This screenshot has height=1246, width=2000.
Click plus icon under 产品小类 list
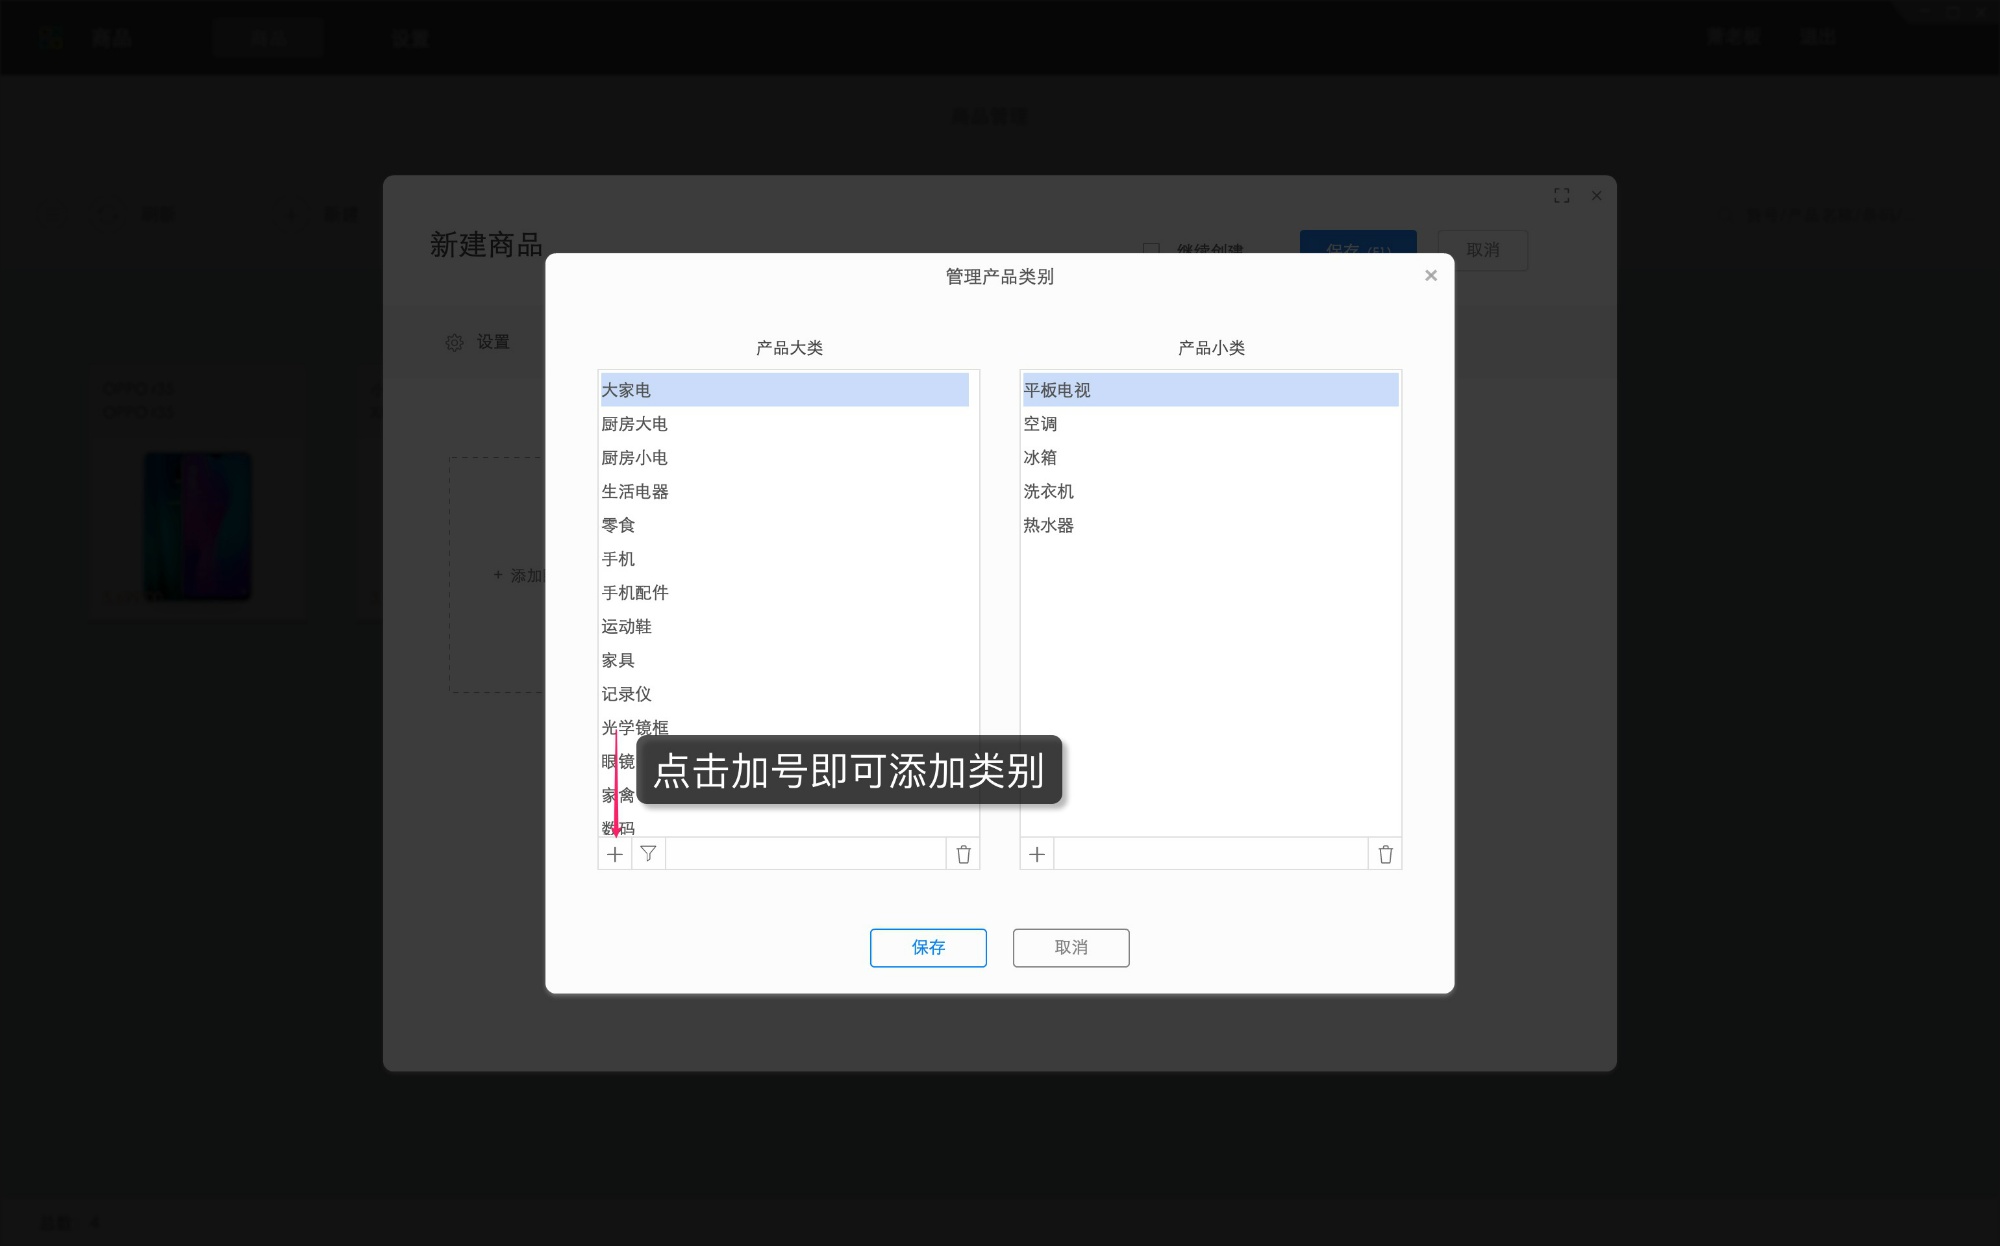click(x=1037, y=854)
